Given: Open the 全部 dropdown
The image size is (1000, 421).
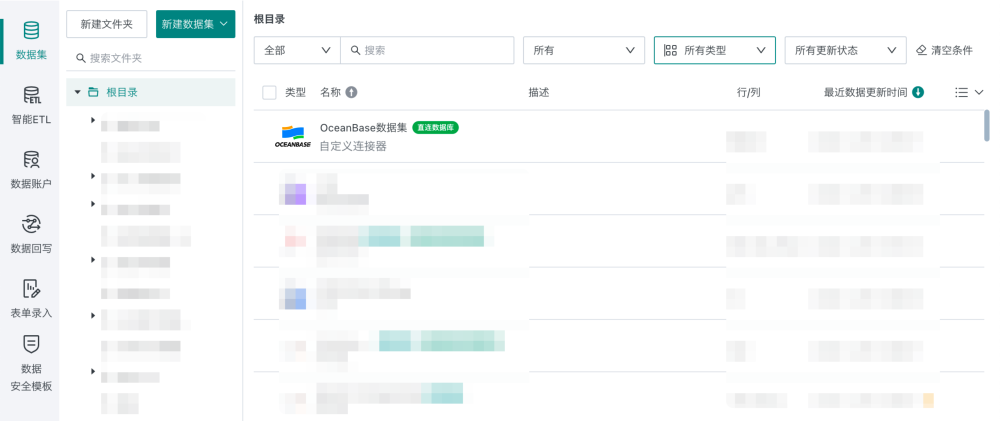Looking at the screenshot, I should point(297,50).
